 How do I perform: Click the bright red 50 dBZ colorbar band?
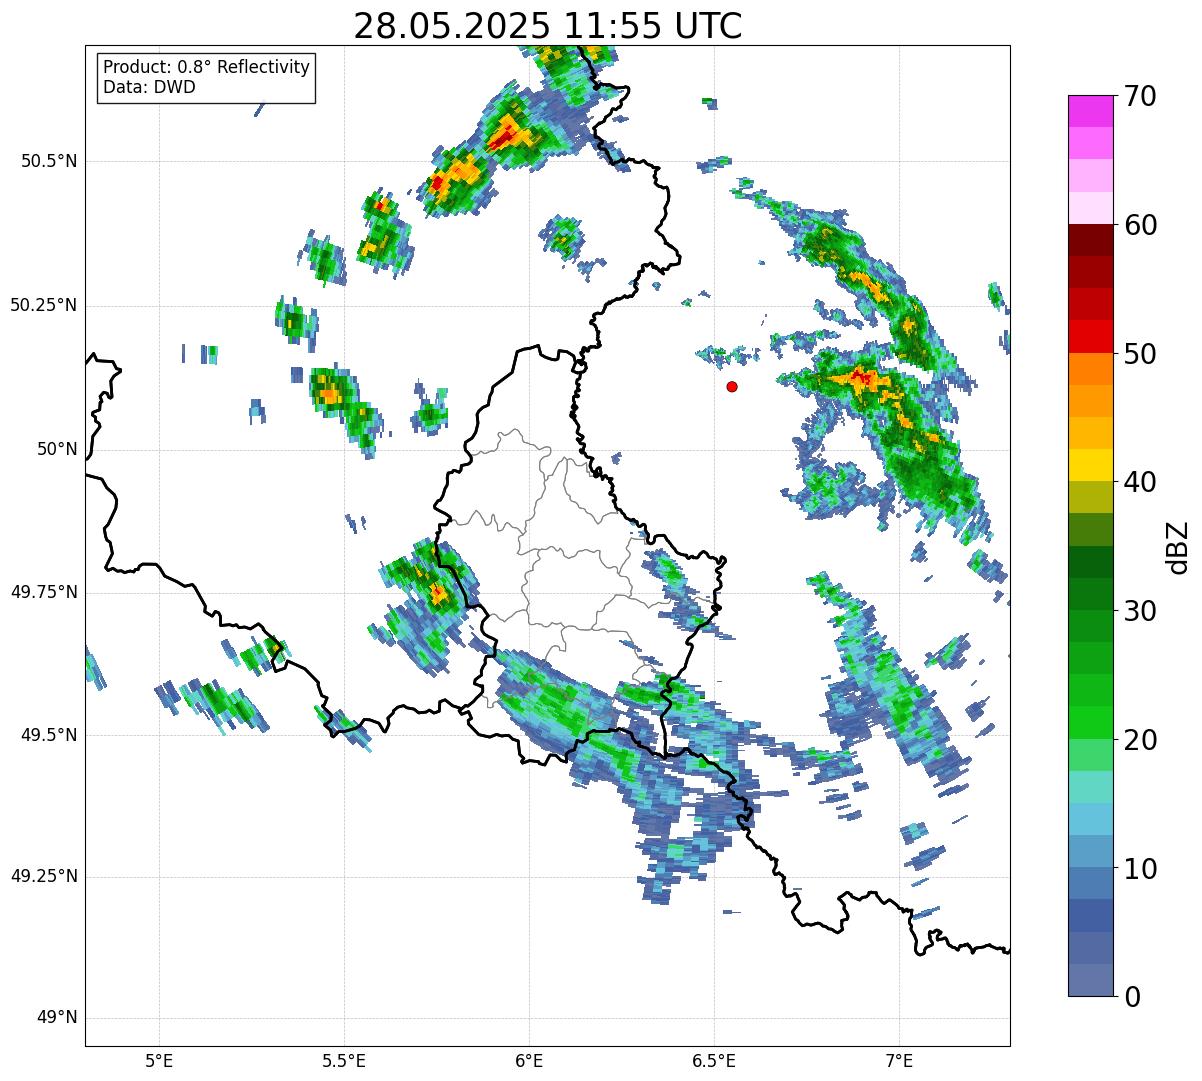[x=1090, y=337]
